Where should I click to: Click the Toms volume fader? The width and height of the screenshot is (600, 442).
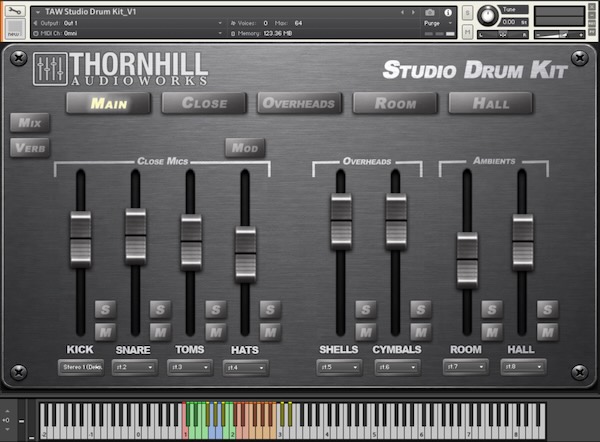191,243
